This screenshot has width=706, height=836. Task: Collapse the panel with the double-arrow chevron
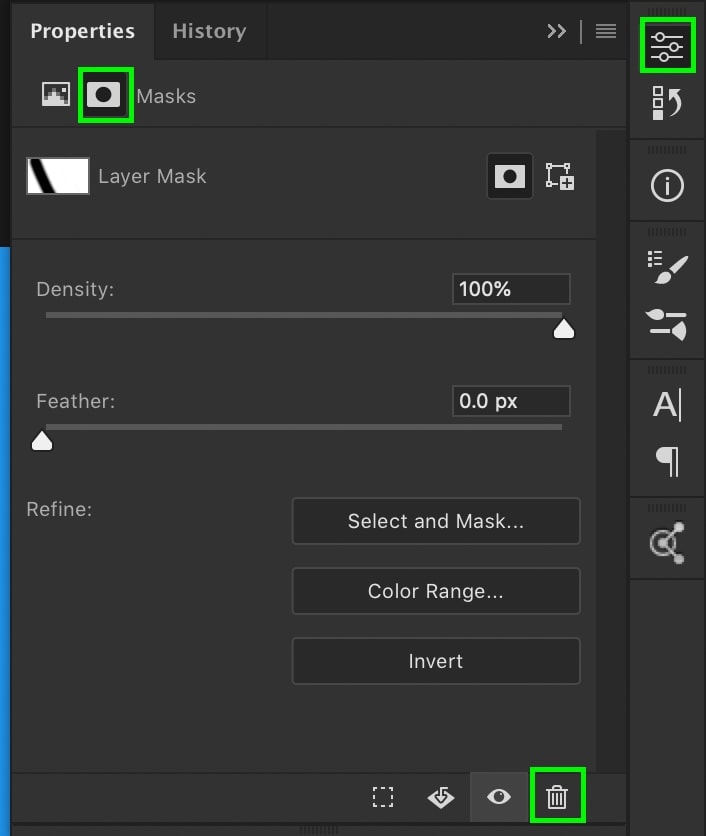[x=556, y=31]
